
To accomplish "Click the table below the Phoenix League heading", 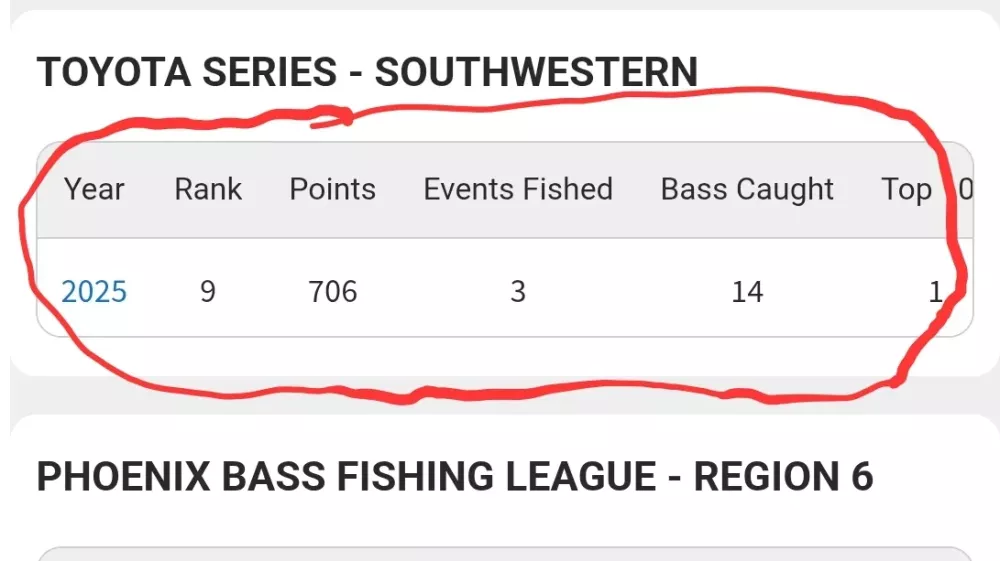I will point(505,553).
